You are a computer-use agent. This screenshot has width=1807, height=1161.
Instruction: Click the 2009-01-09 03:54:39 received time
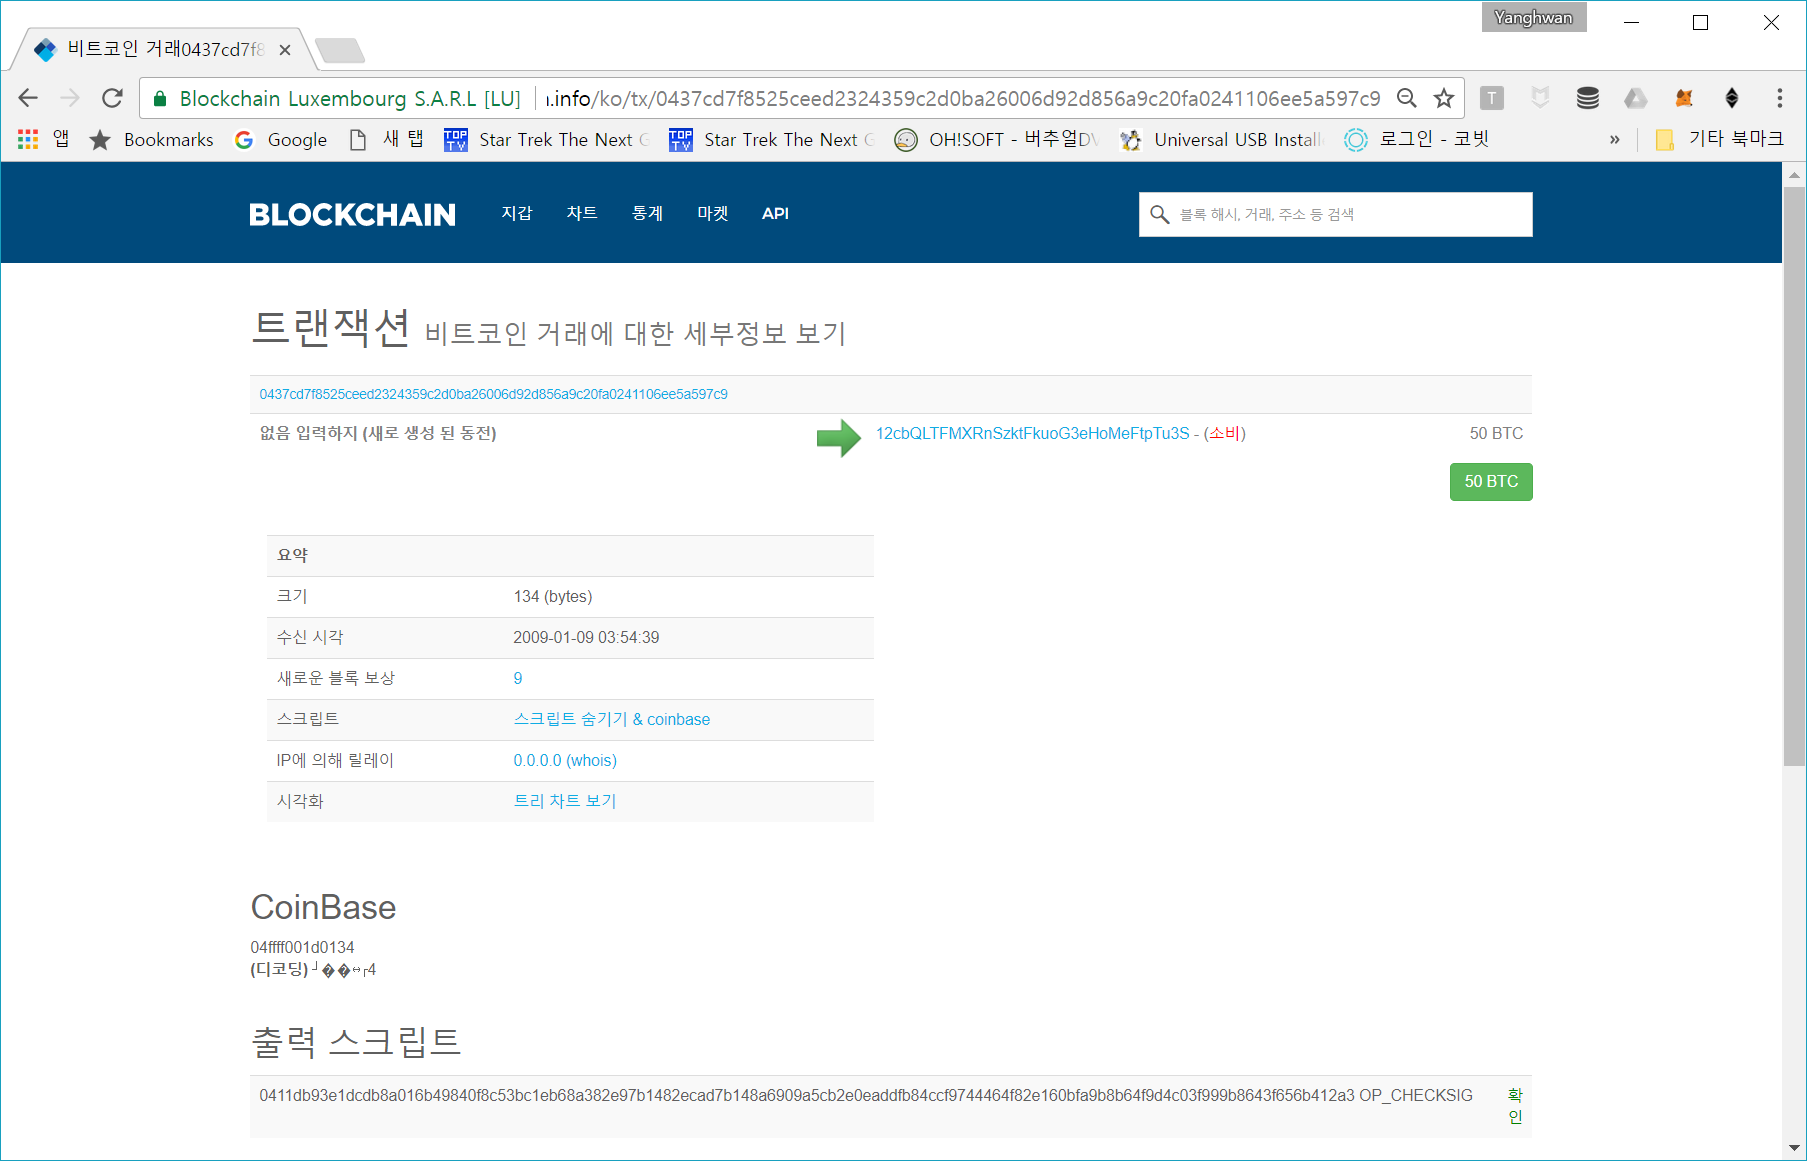click(586, 637)
